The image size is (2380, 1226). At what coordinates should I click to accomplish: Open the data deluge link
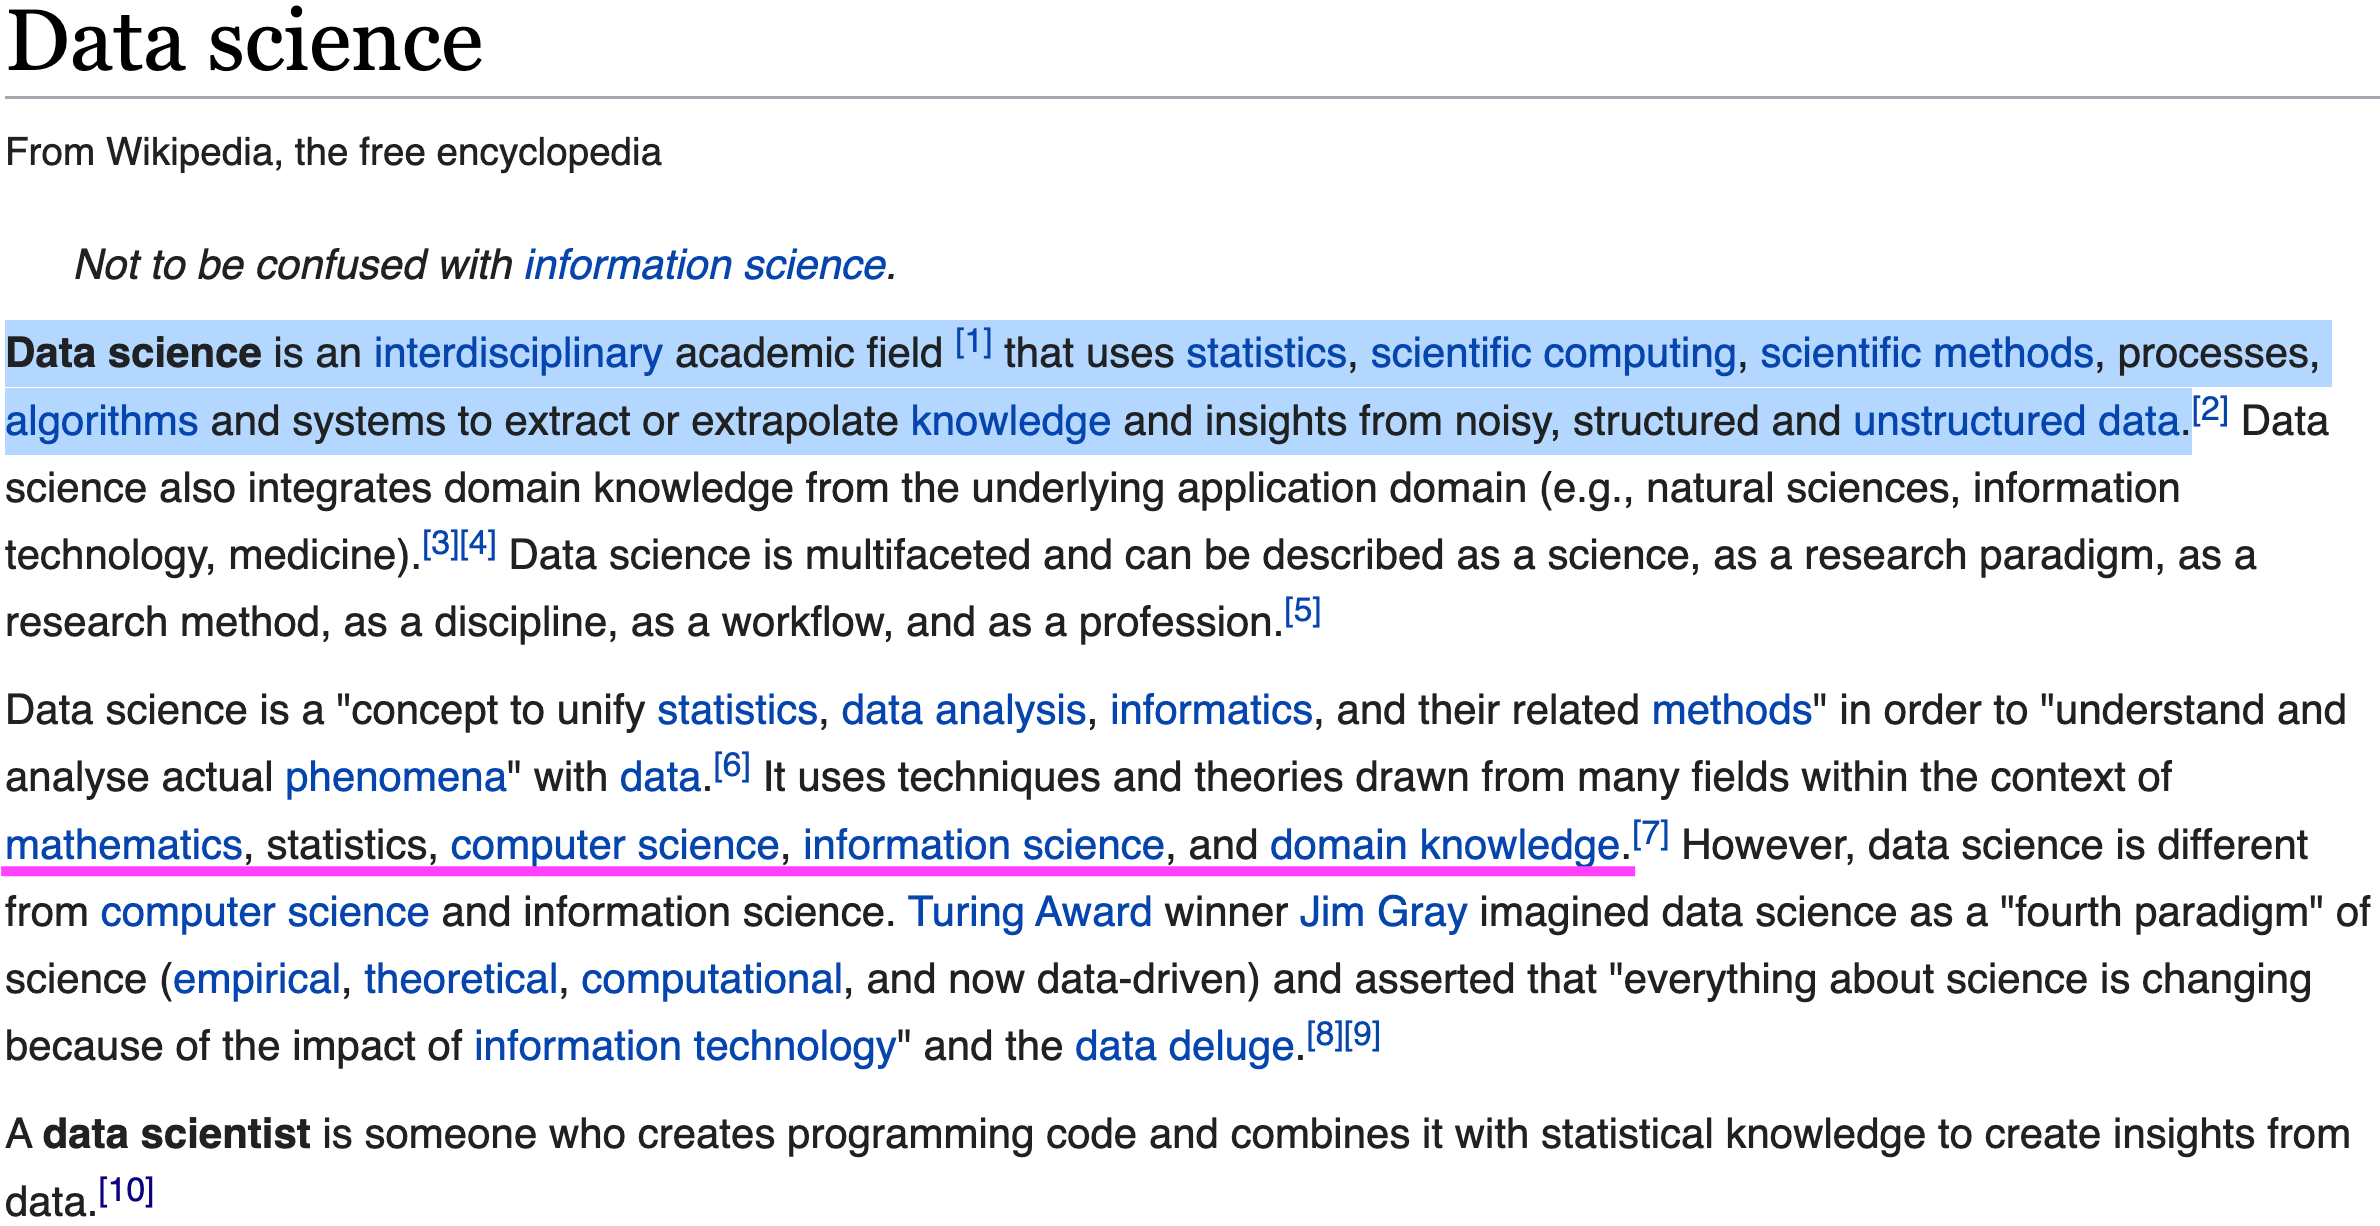tap(1184, 1047)
